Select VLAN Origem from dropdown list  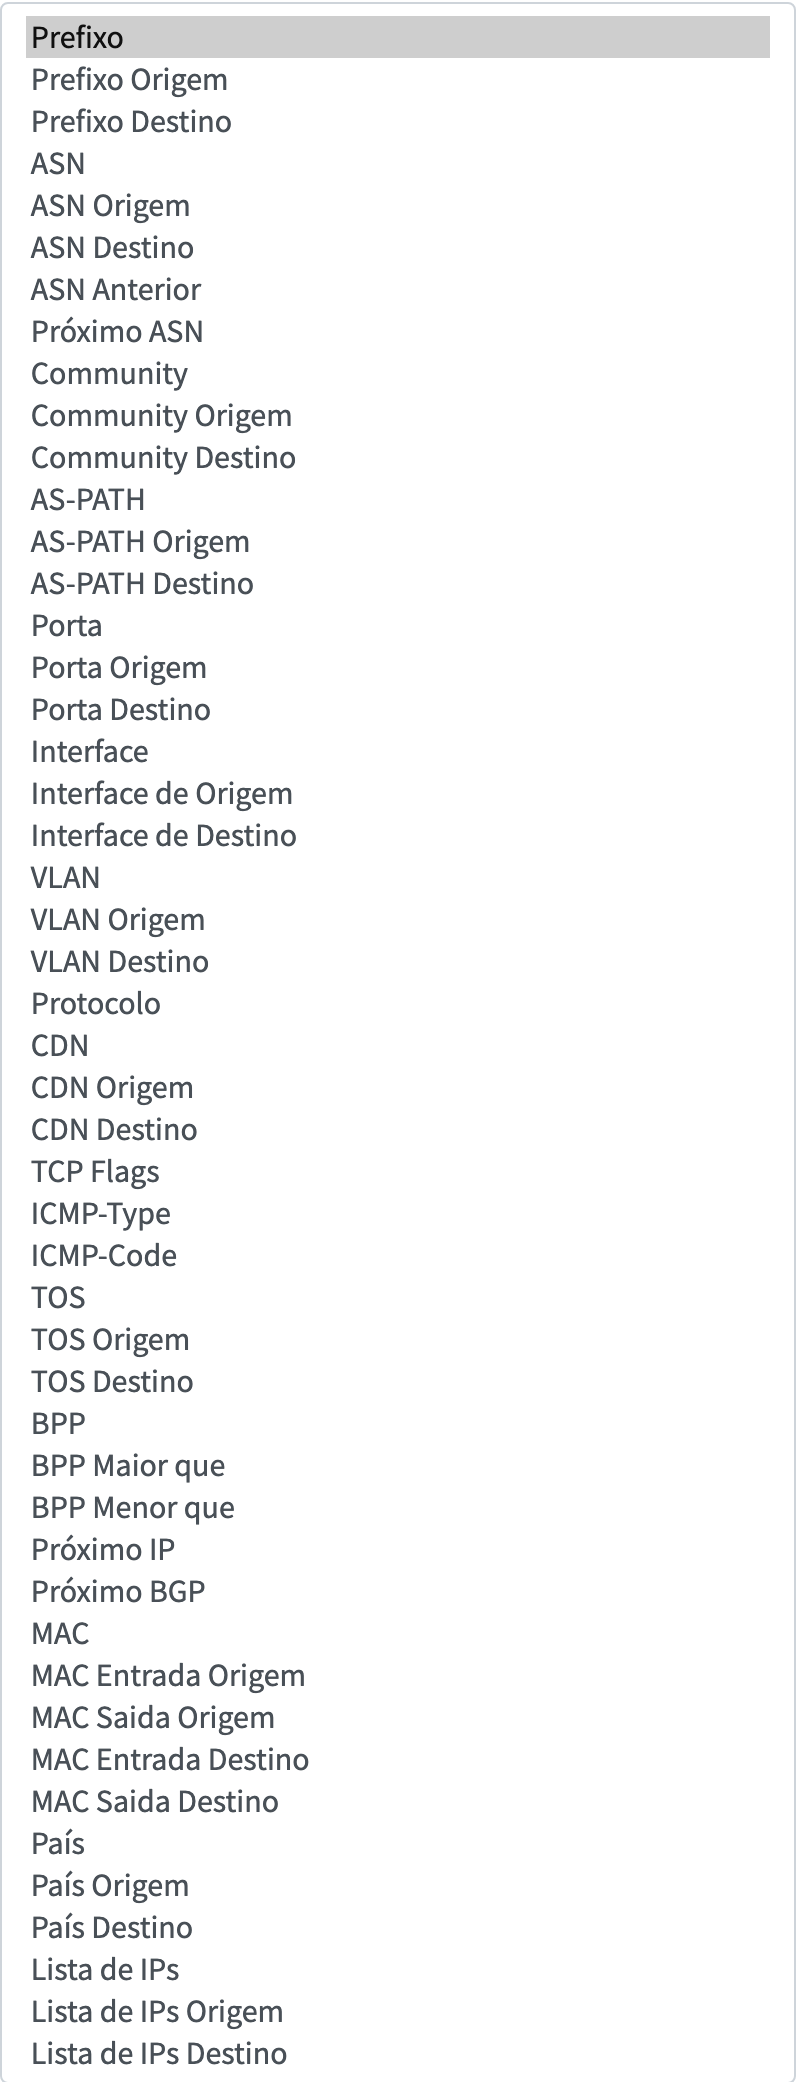(398, 919)
